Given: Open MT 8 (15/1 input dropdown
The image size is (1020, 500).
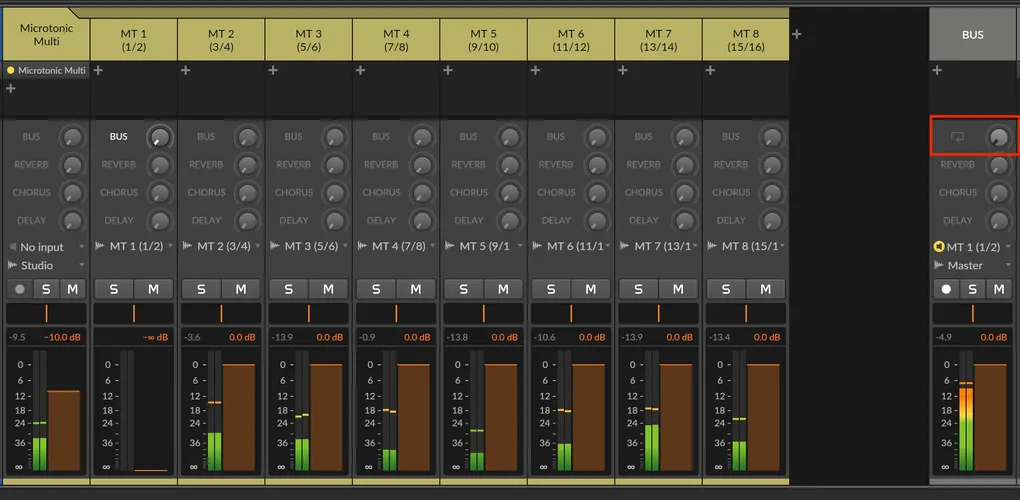Looking at the screenshot, I should coord(746,246).
